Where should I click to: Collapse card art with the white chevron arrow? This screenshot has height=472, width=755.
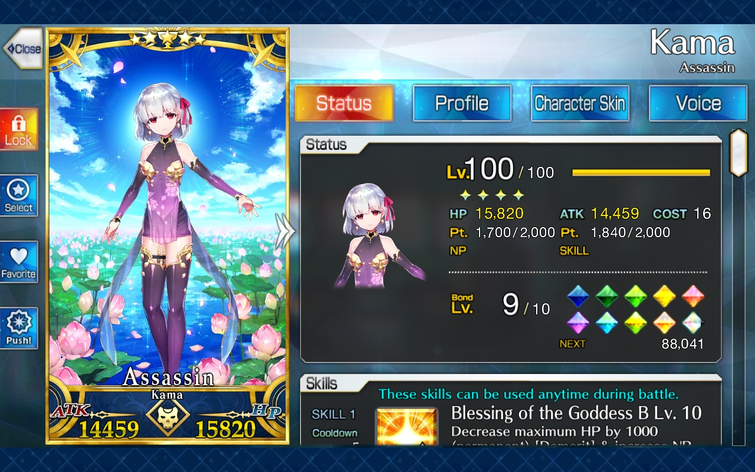pos(284,232)
